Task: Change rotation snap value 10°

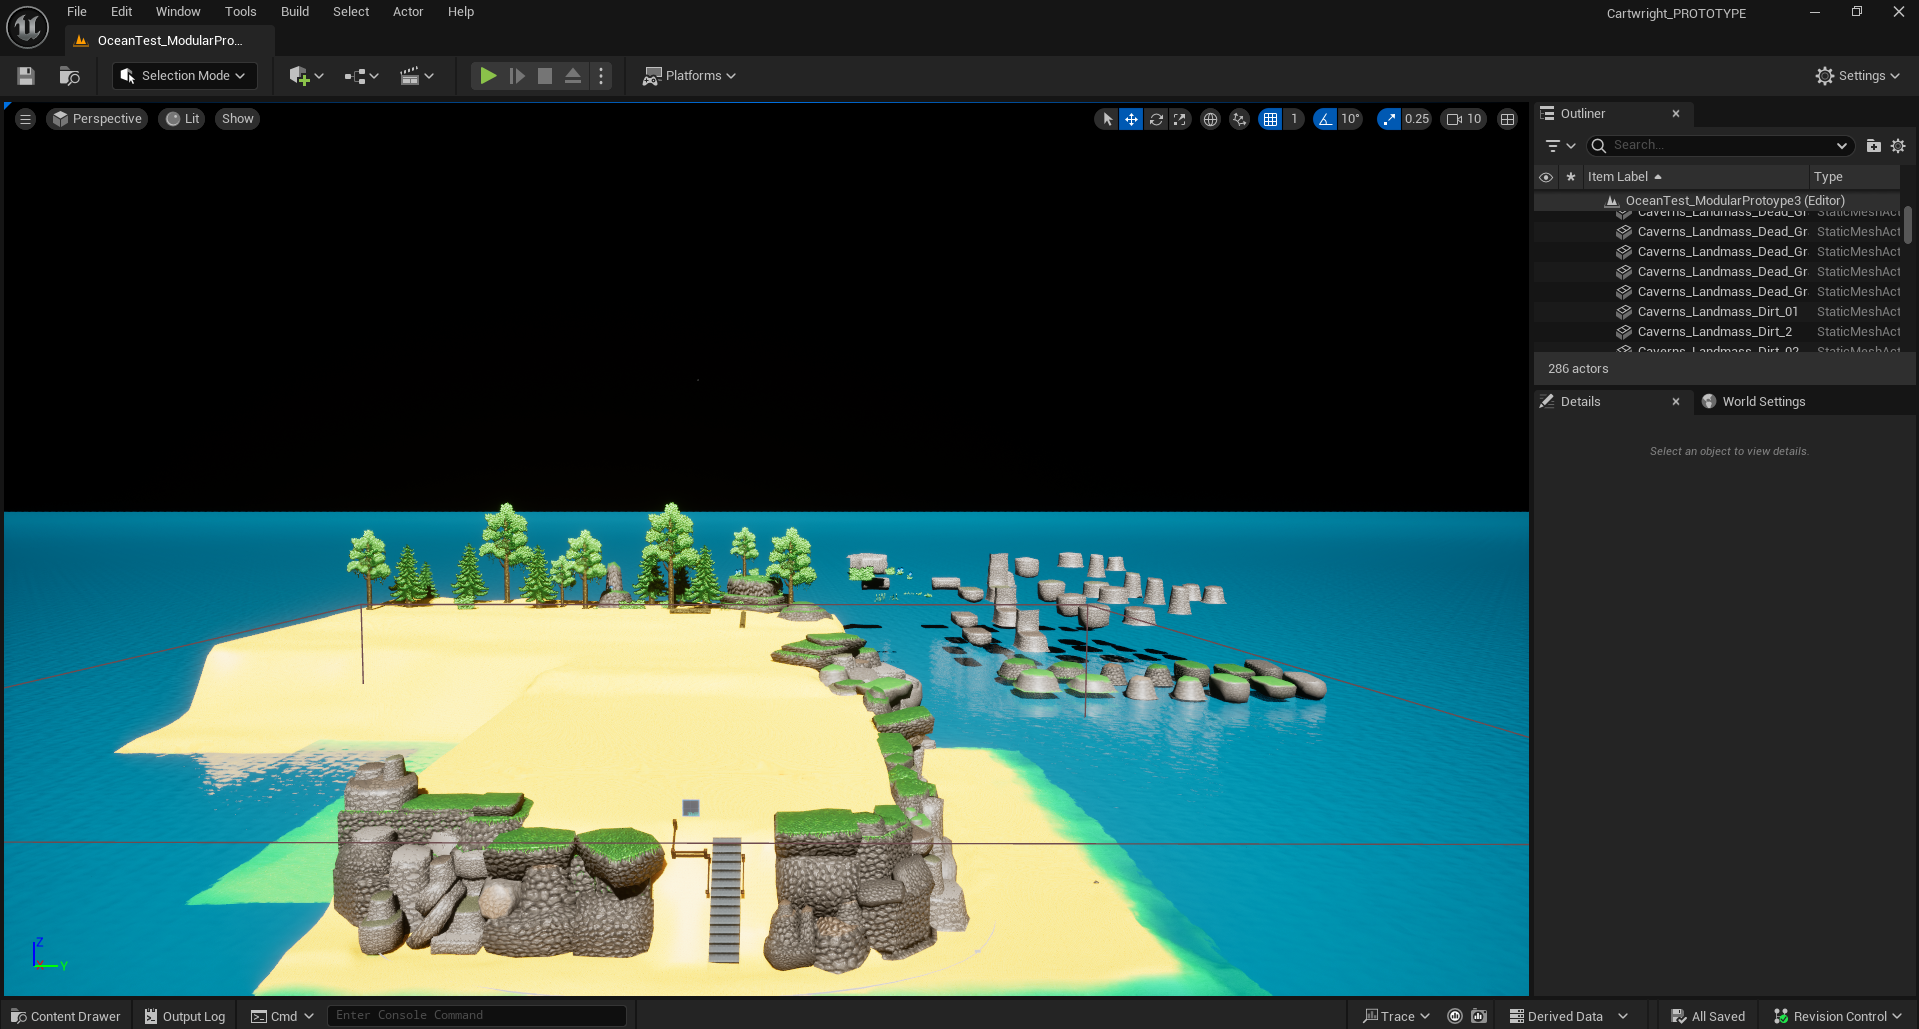Action: 1350,119
